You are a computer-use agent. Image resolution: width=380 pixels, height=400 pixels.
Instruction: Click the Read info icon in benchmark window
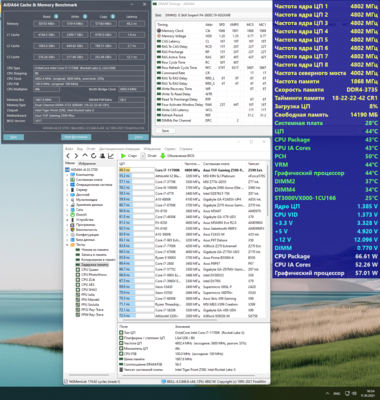[x=56, y=16]
